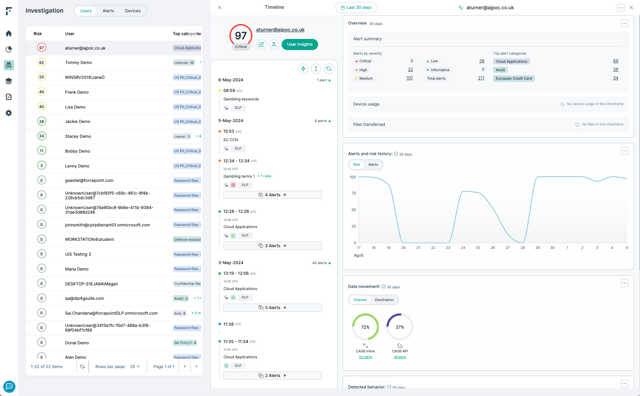The height and width of the screenshot is (396, 640).
Task: Close the user details panel
Action: pyautogui.click(x=631, y=7)
